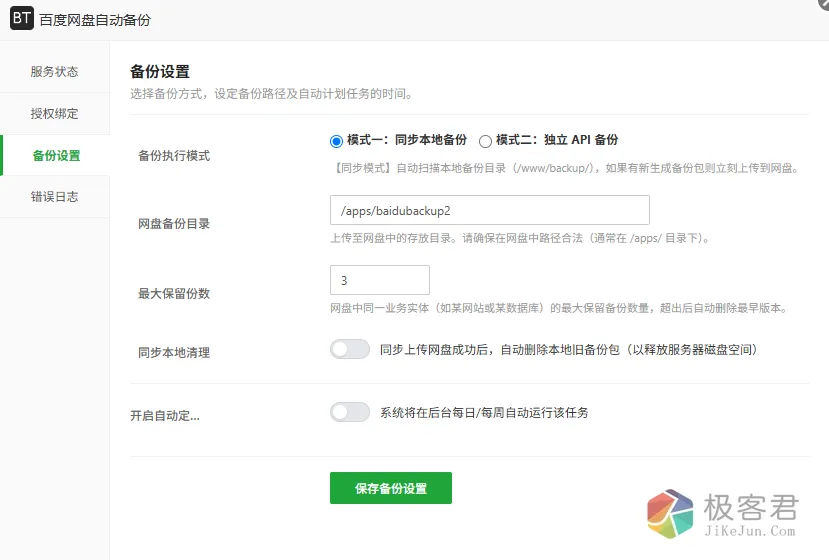The width and height of the screenshot is (829, 560).
Task: Select 模式二 独立 API 备份 radio button
Action: (x=485, y=141)
